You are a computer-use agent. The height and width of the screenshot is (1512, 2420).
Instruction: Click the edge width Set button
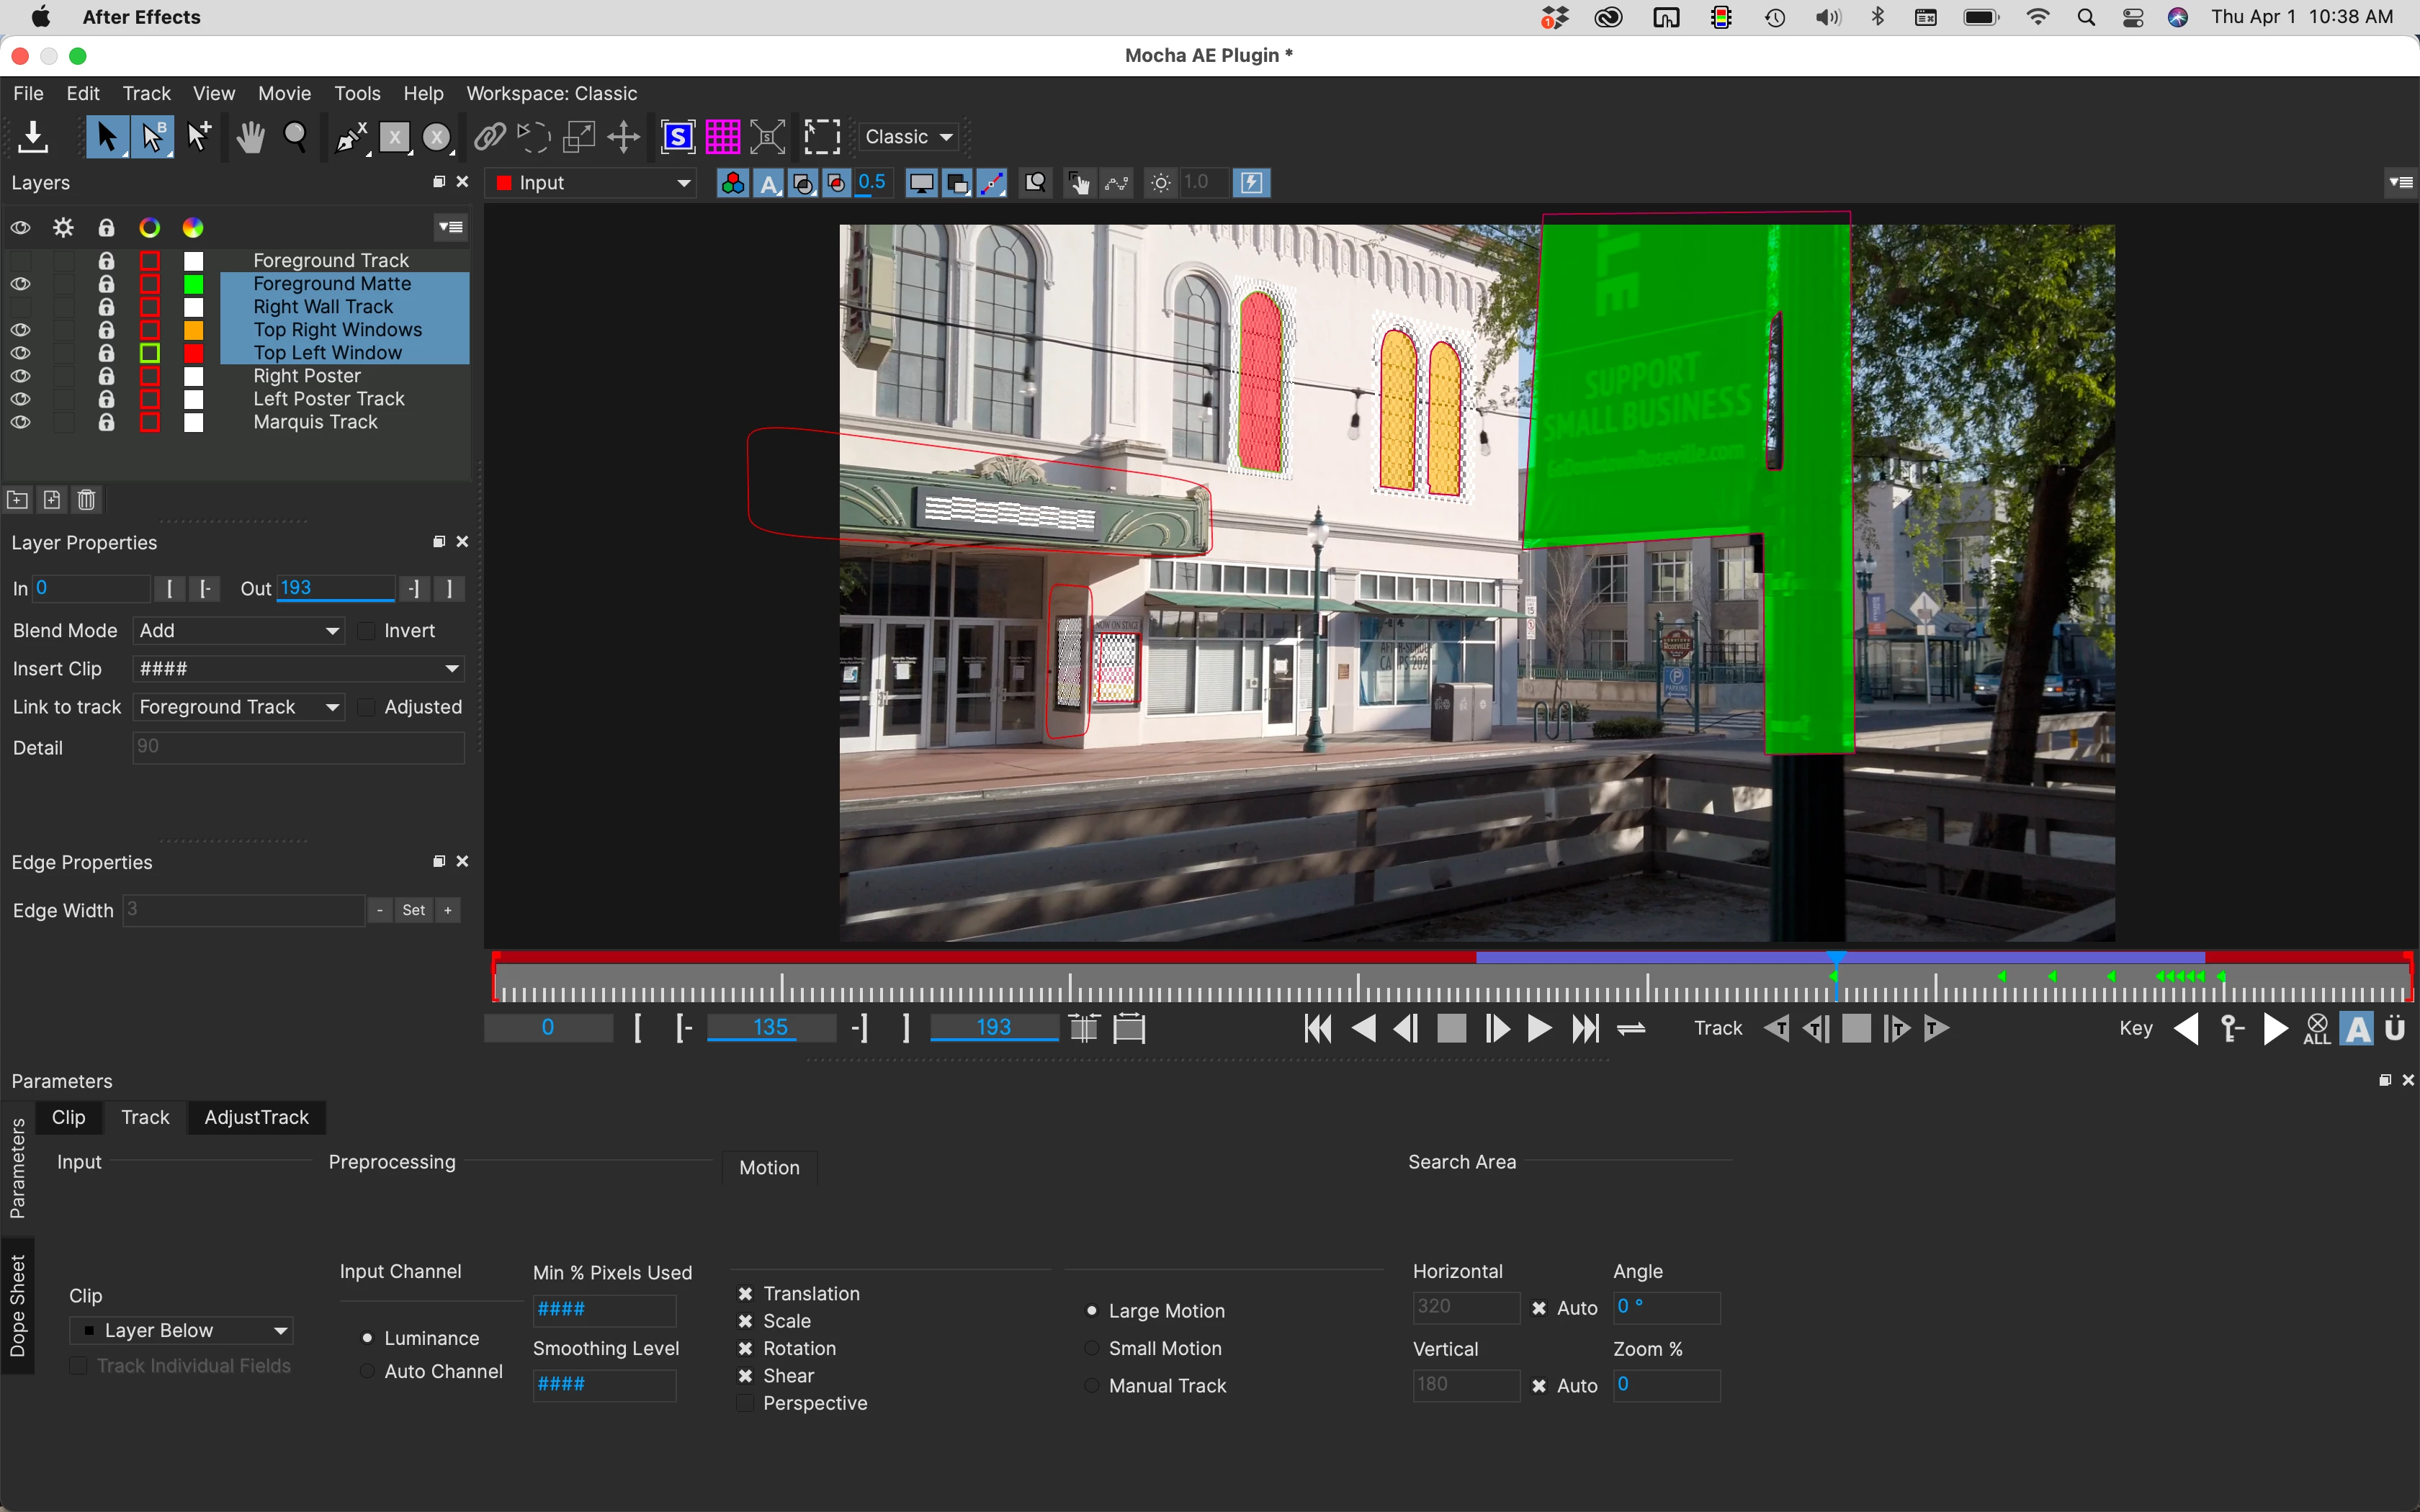pyautogui.click(x=413, y=910)
